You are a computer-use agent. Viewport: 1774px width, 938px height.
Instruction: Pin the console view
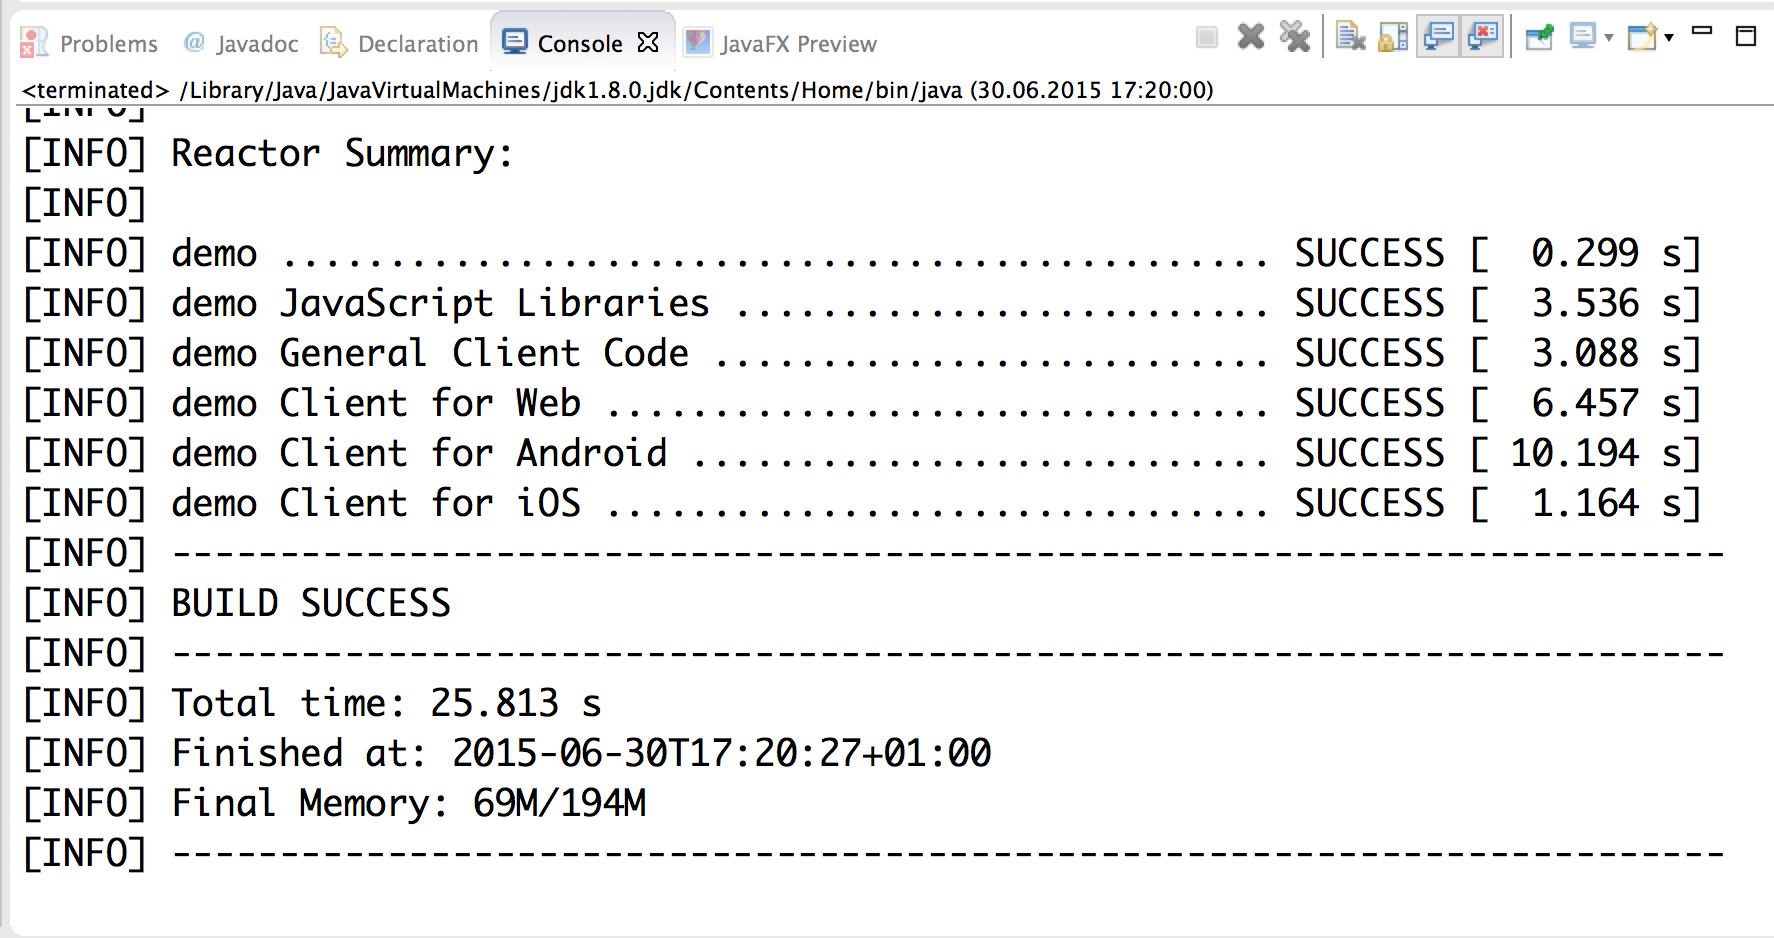click(x=1539, y=38)
